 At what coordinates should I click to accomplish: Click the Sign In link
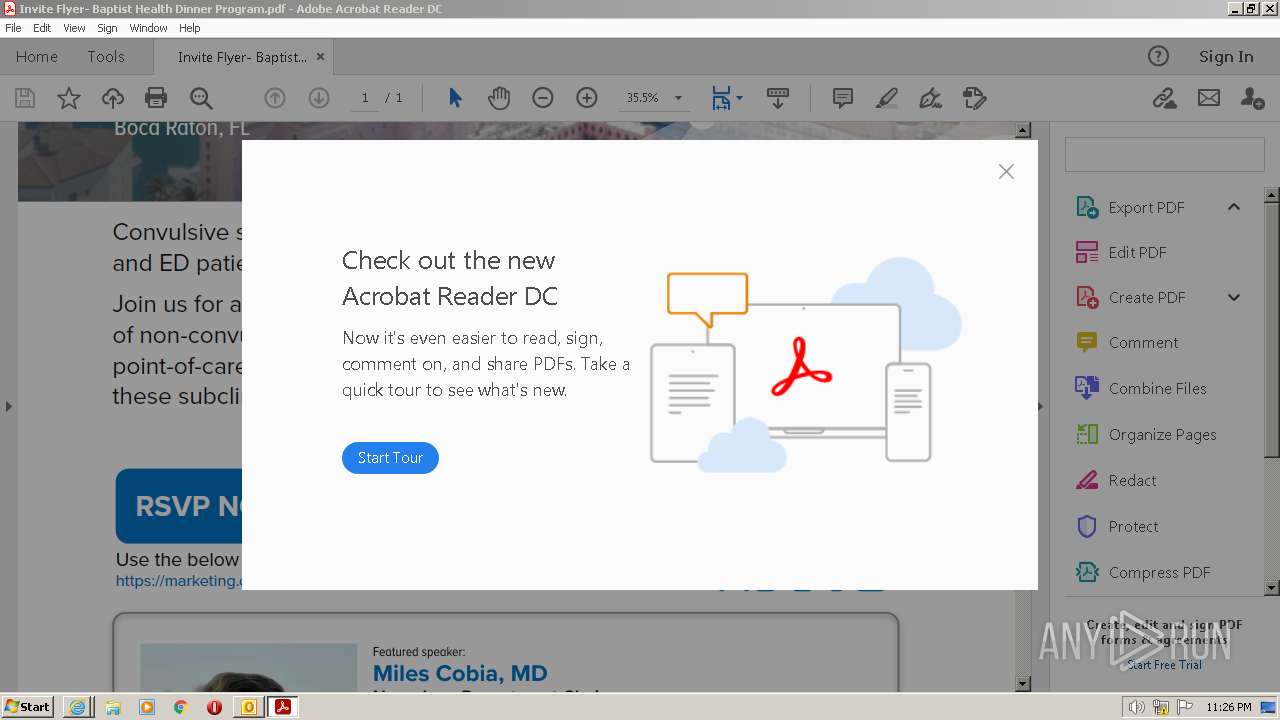point(1226,57)
